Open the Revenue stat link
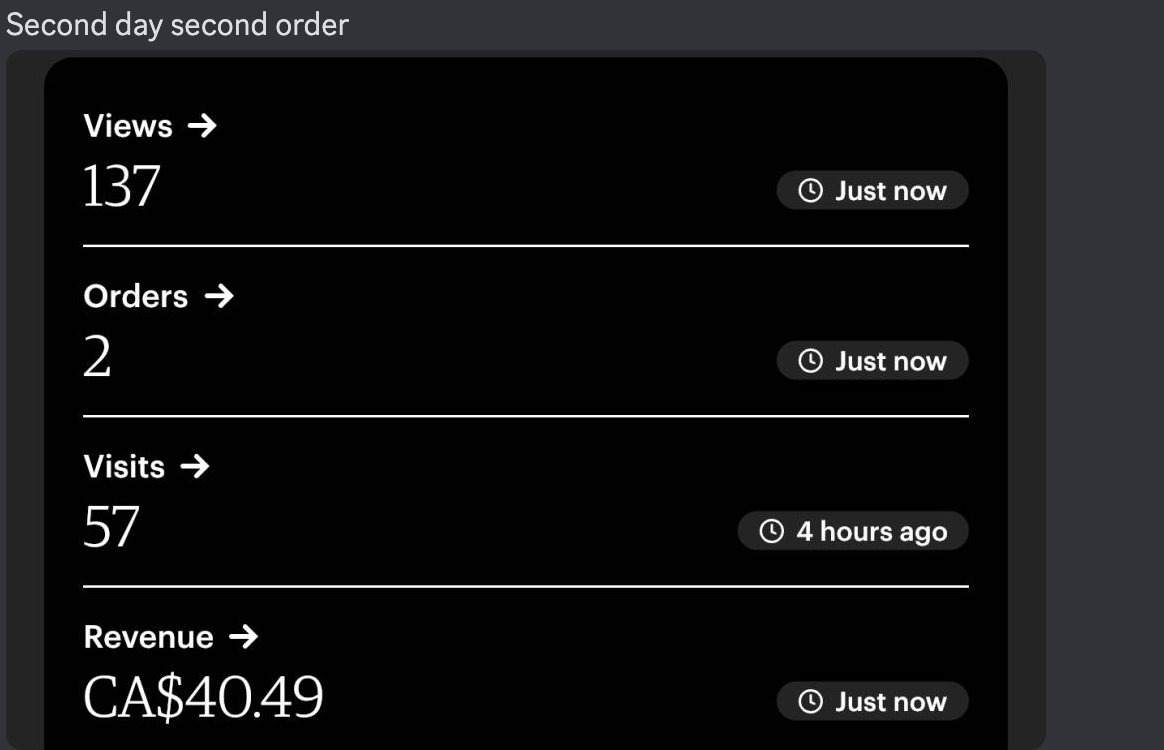This screenshot has width=1164, height=750. coord(149,637)
